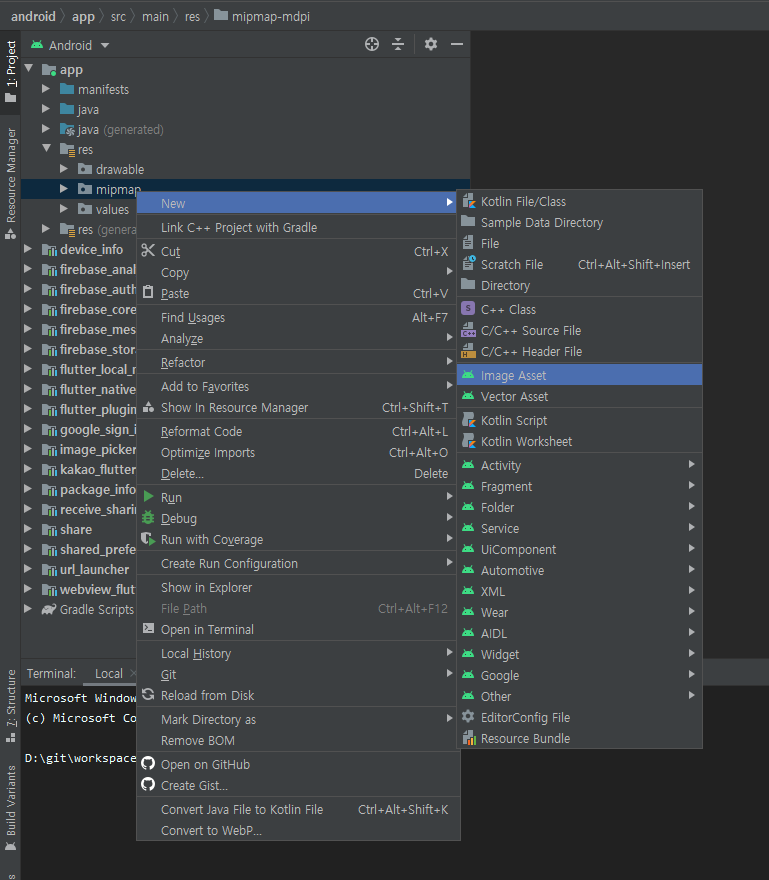
Task: Click the Resource Bundle icon
Action: click(x=468, y=738)
